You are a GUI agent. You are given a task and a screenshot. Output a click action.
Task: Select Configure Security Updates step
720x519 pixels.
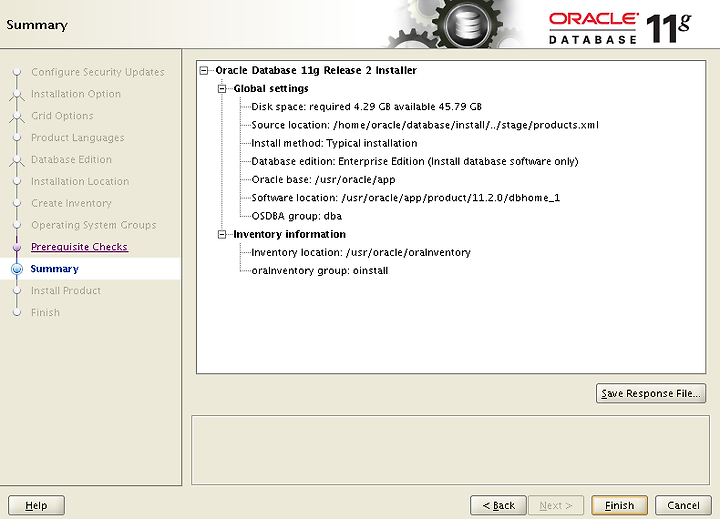pyautogui.click(x=98, y=72)
